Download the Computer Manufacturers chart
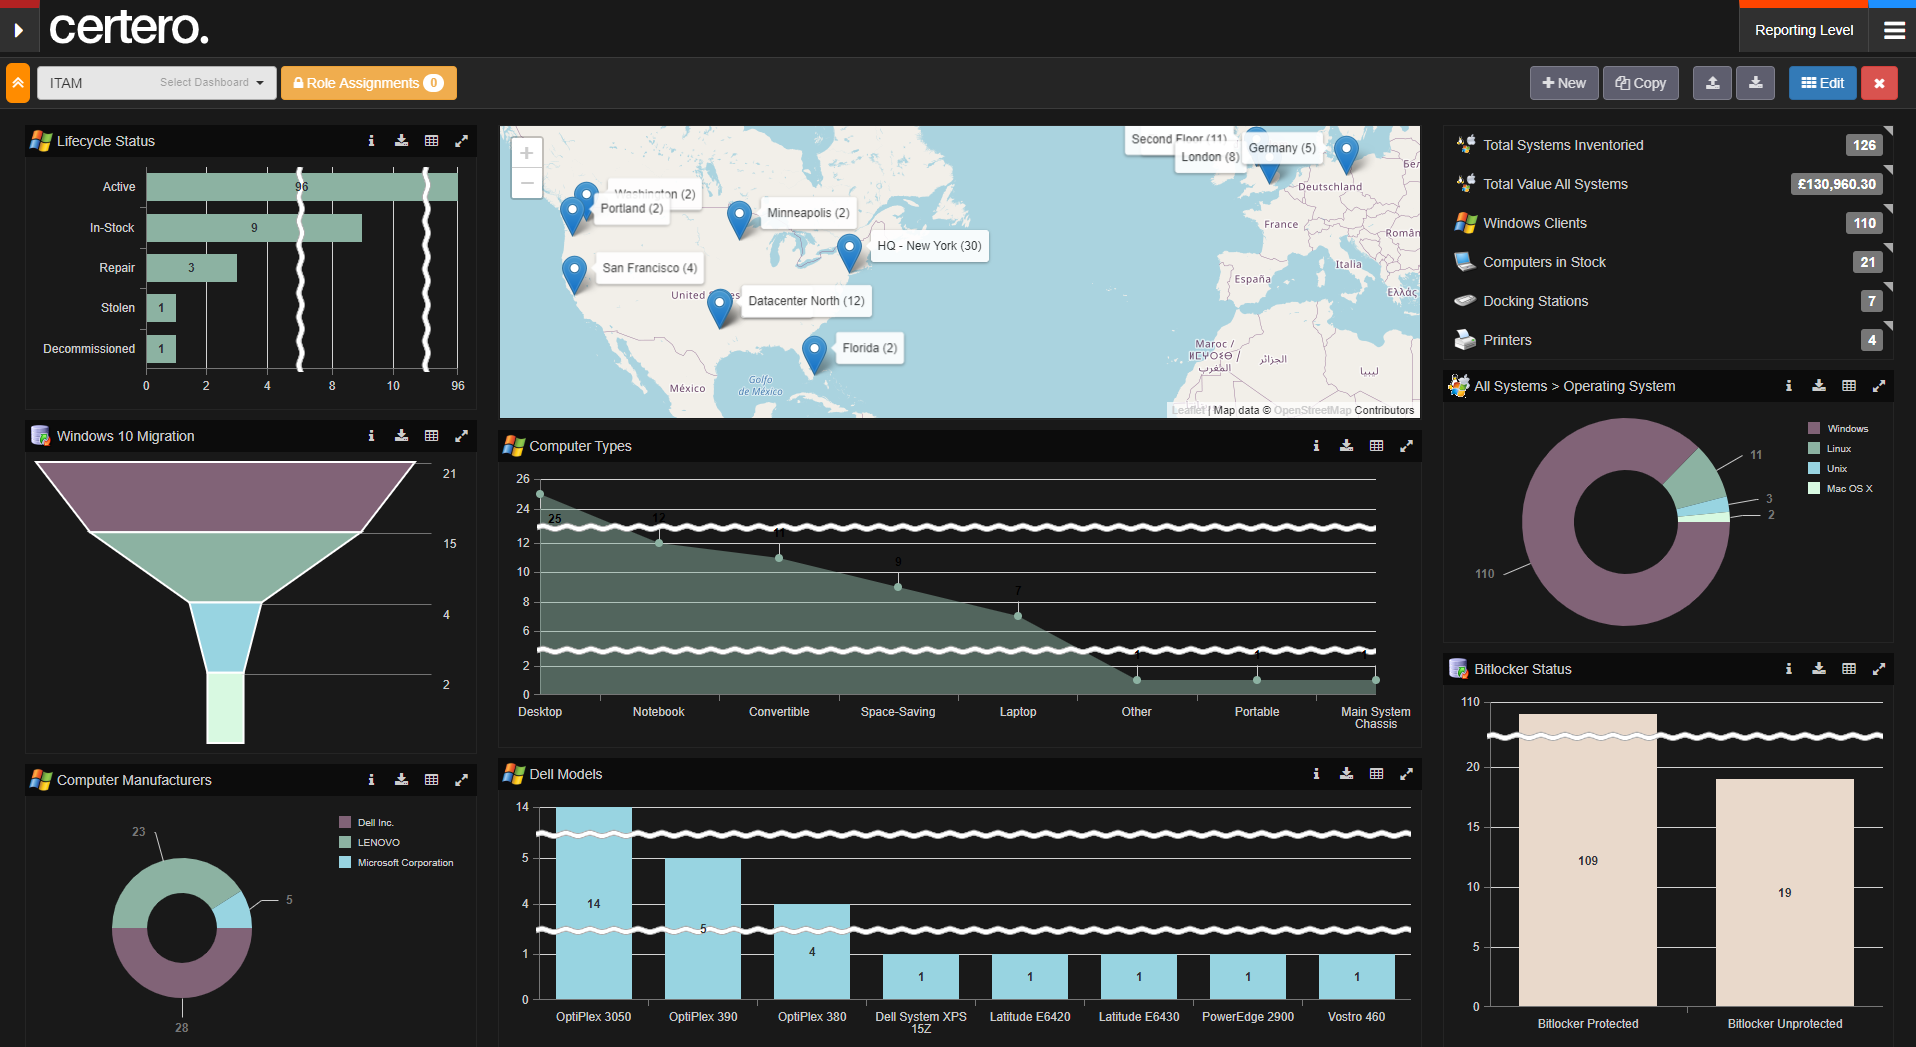 [x=401, y=780]
